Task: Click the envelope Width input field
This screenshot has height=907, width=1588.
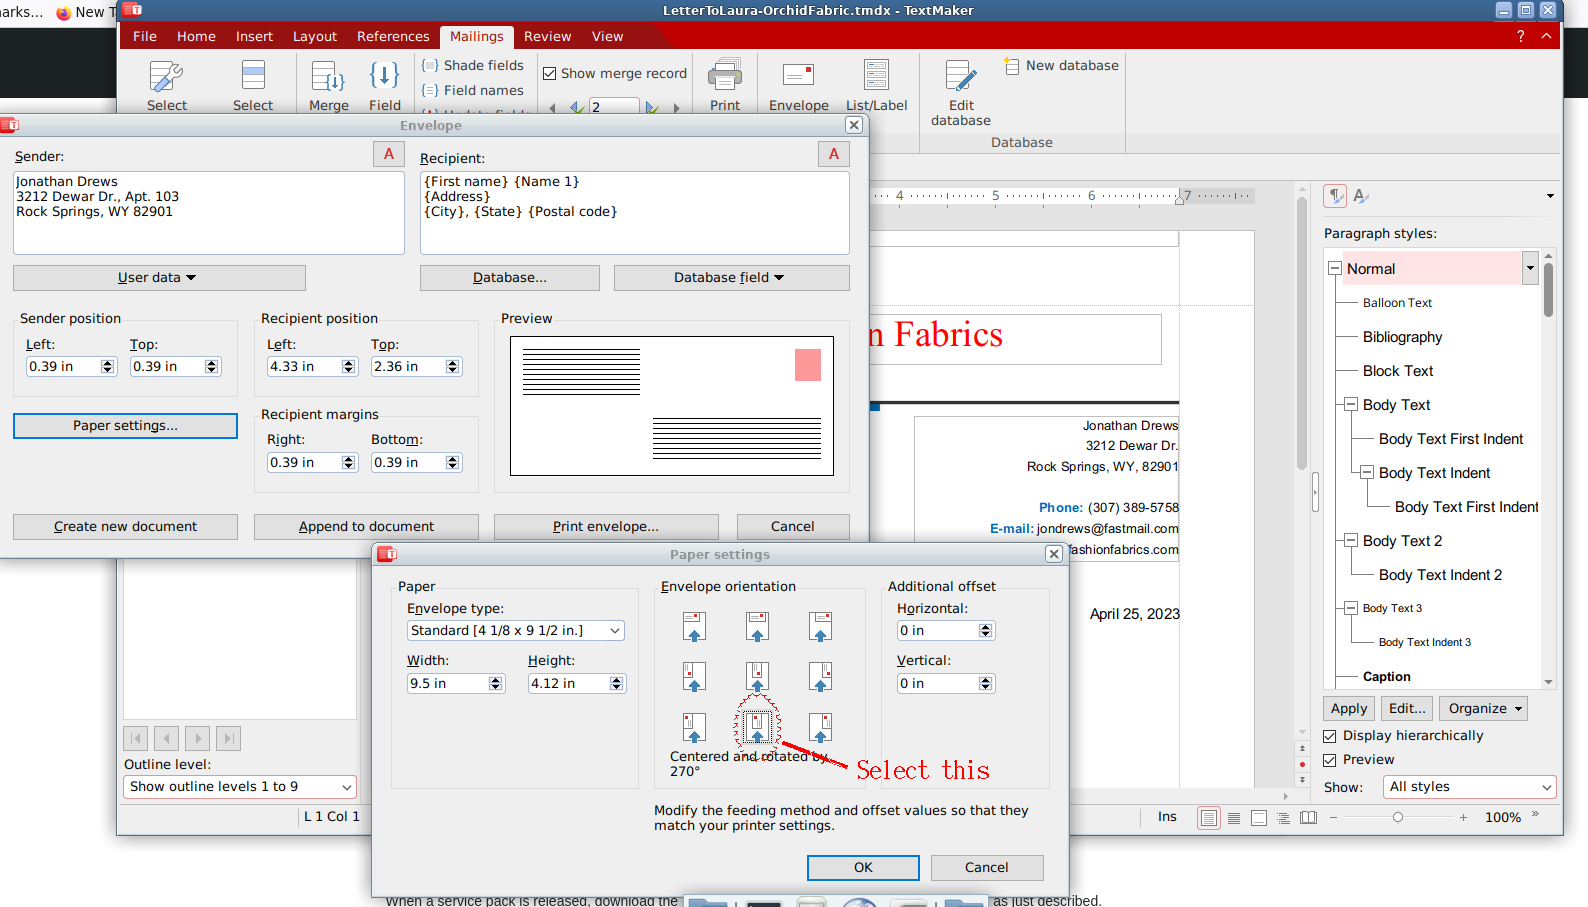Action: [447, 684]
